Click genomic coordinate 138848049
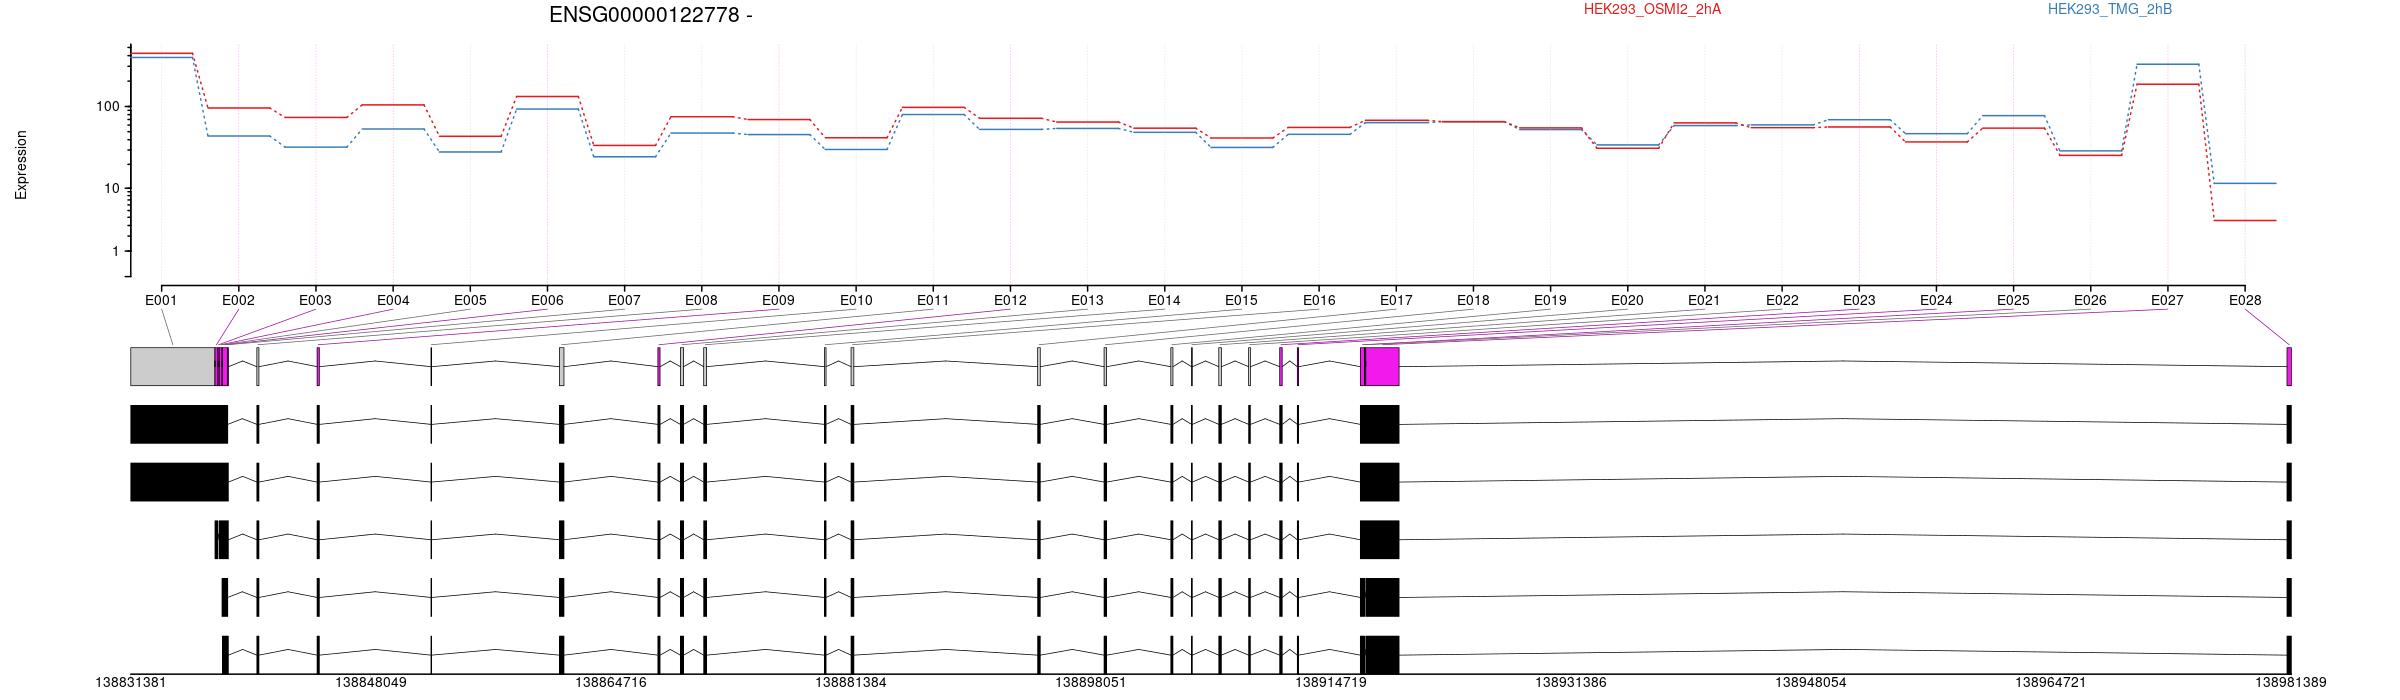 click(371, 682)
